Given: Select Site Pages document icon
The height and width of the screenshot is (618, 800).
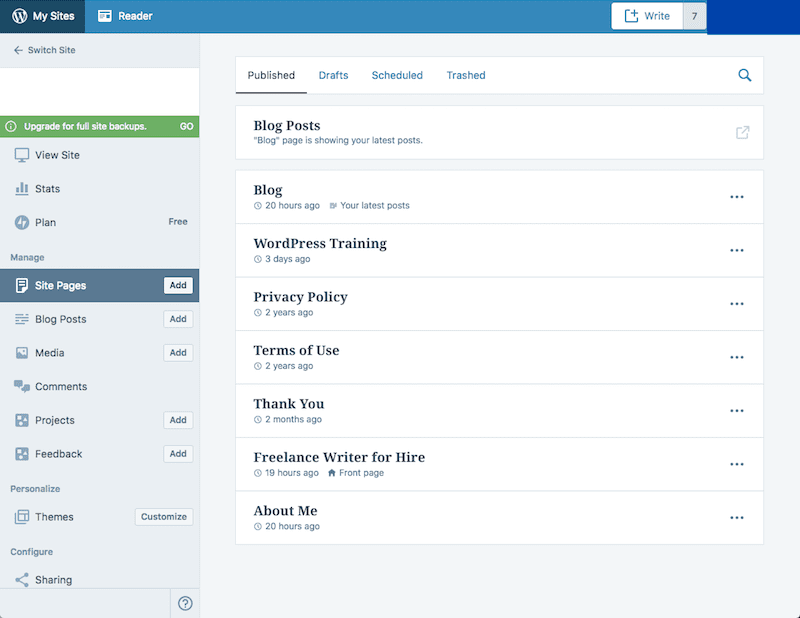Looking at the screenshot, I should (21, 285).
